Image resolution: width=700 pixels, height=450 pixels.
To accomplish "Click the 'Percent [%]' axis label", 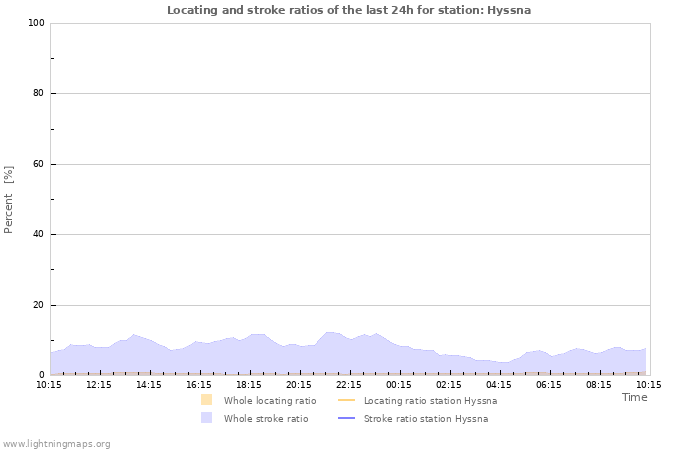I will pyautogui.click(x=8, y=200).
